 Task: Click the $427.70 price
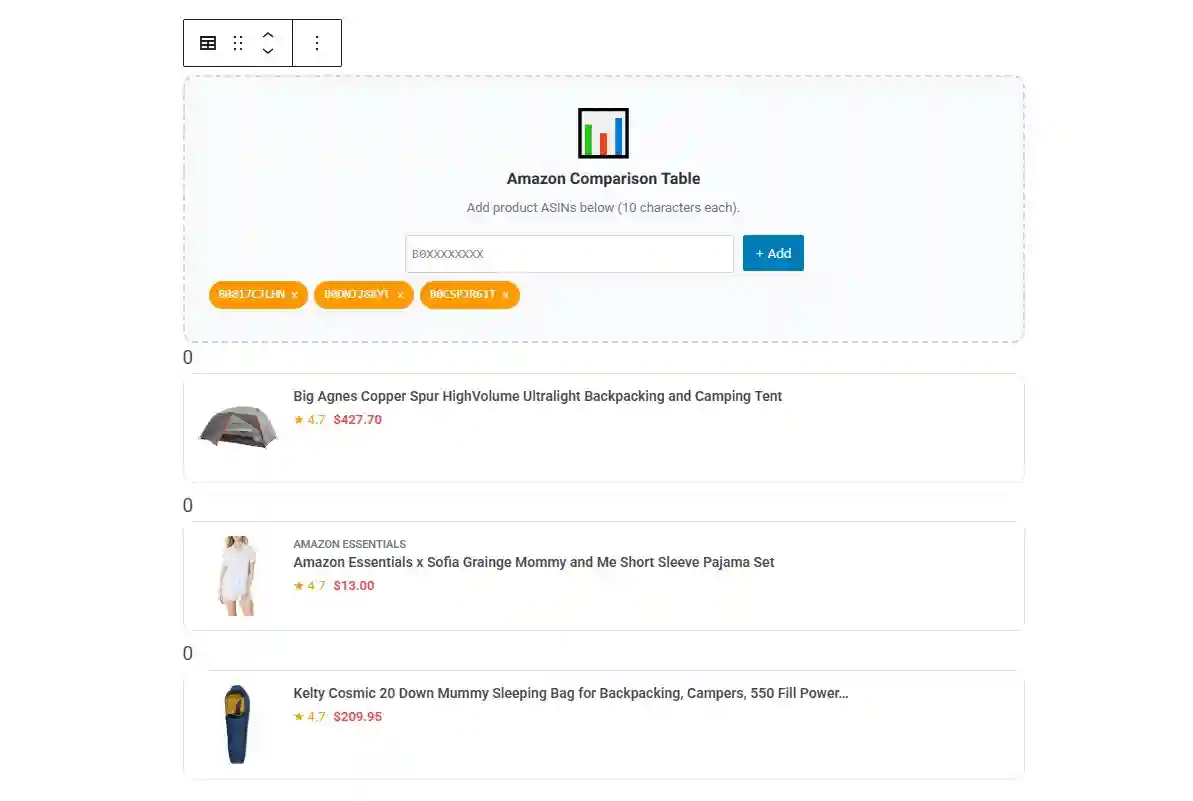tap(357, 420)
